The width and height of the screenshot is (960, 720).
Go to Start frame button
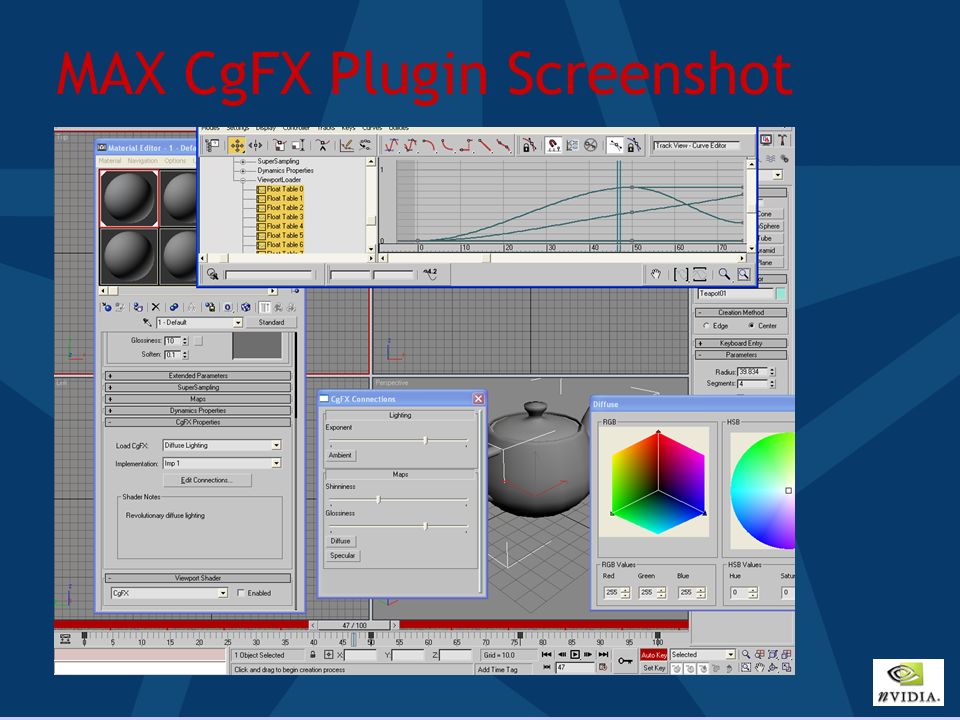tap(547, 654)
